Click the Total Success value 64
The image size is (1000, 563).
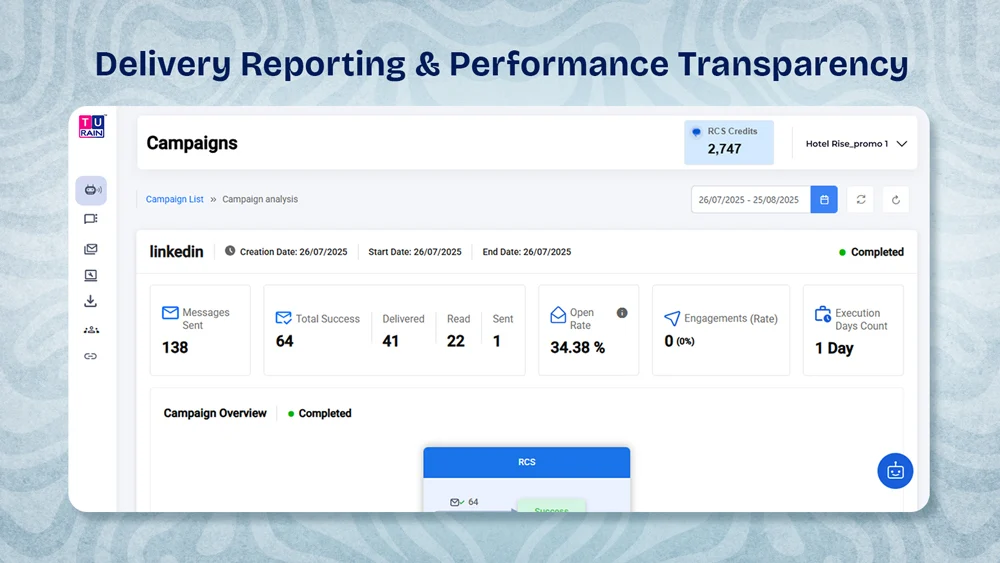[284, 341]
